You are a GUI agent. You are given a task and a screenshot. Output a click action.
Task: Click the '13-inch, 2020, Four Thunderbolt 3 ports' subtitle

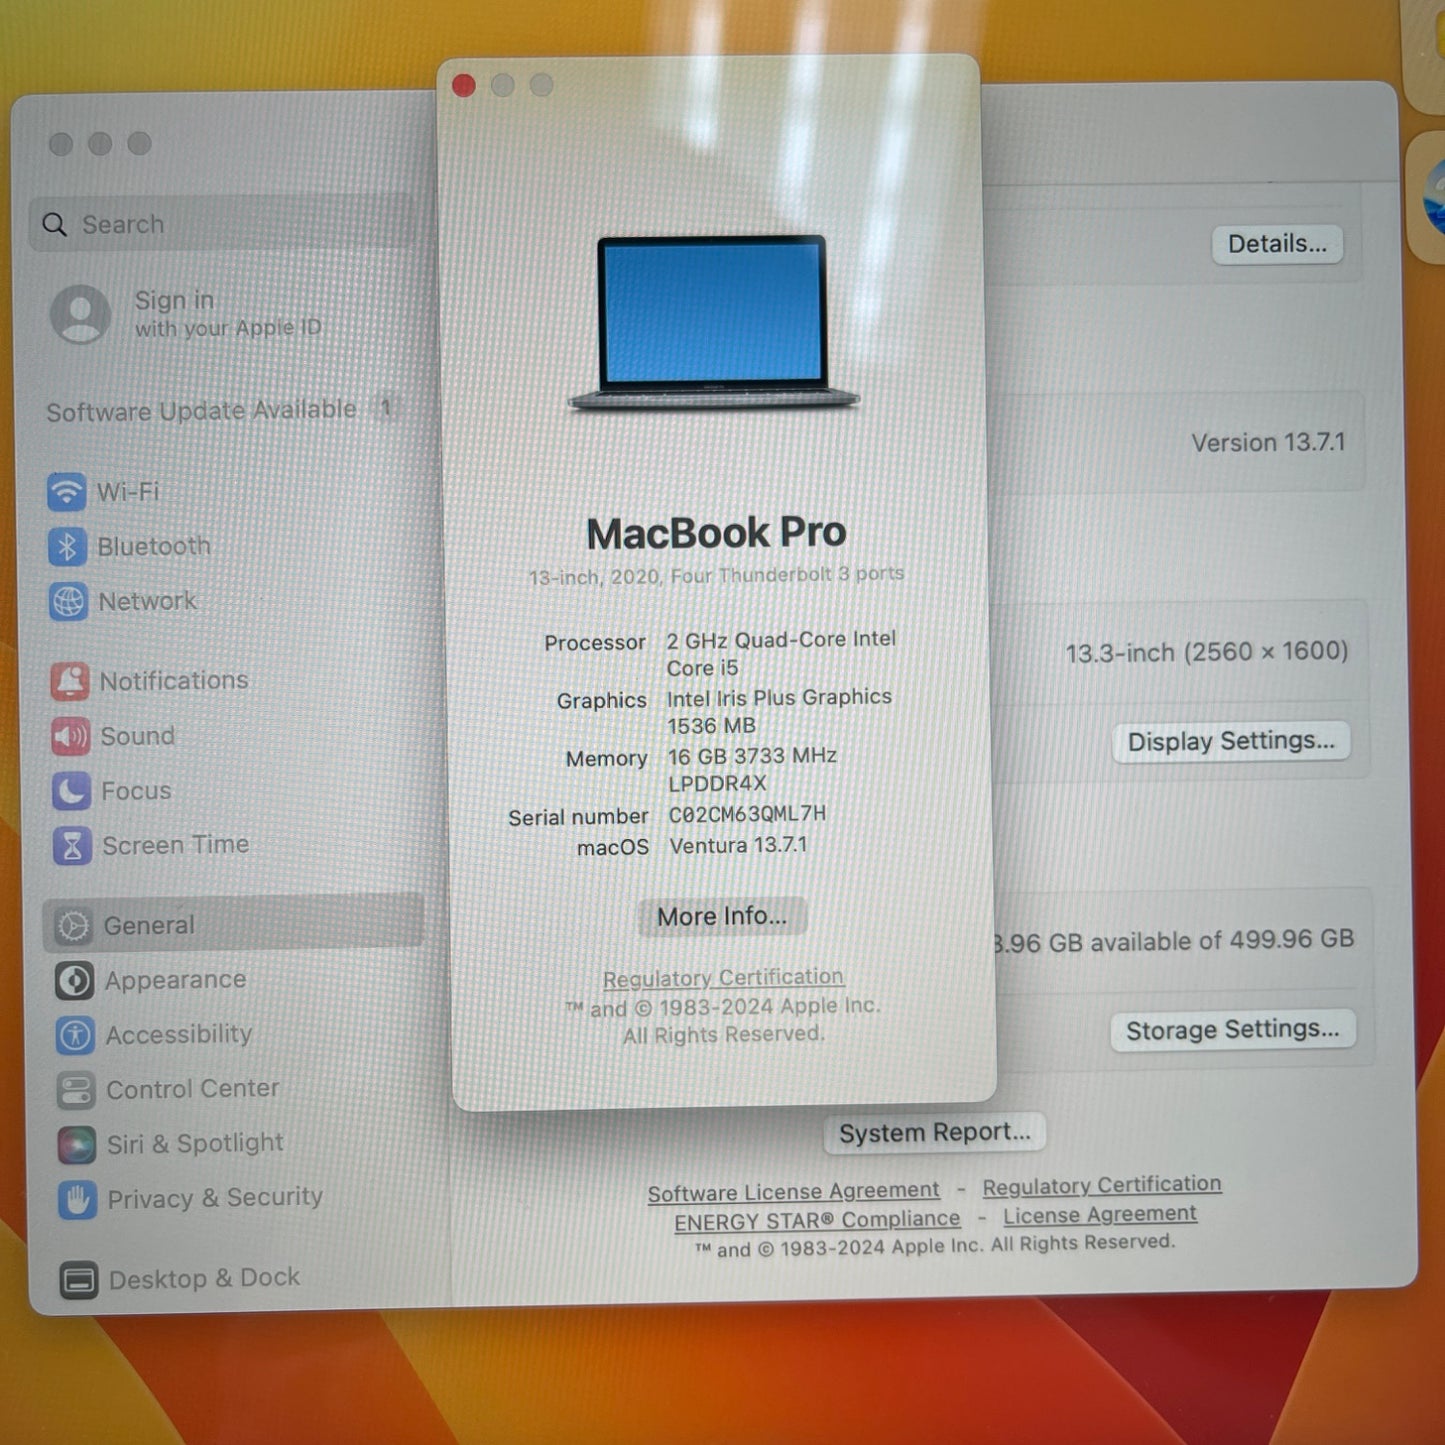(x=716, y=575)
